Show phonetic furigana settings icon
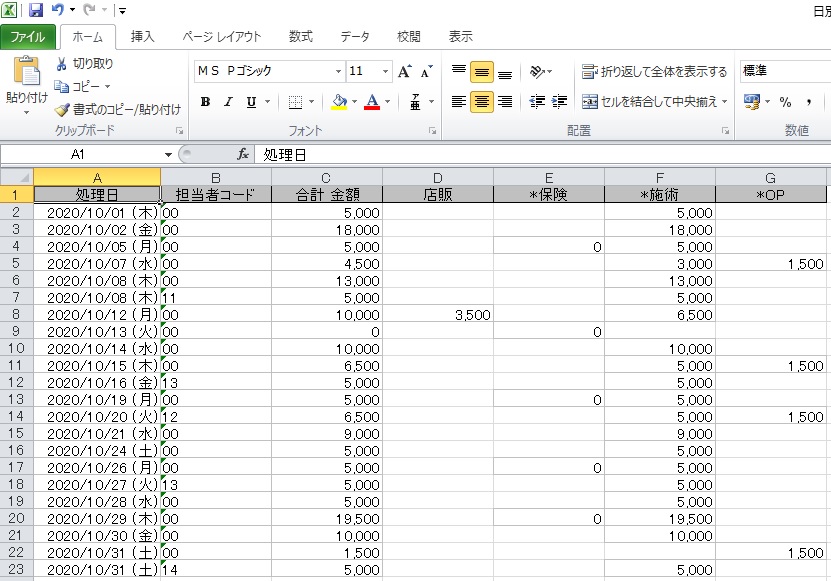Image resolution: width=831 pixels, height=581 pixels. (x=416, y=102)
